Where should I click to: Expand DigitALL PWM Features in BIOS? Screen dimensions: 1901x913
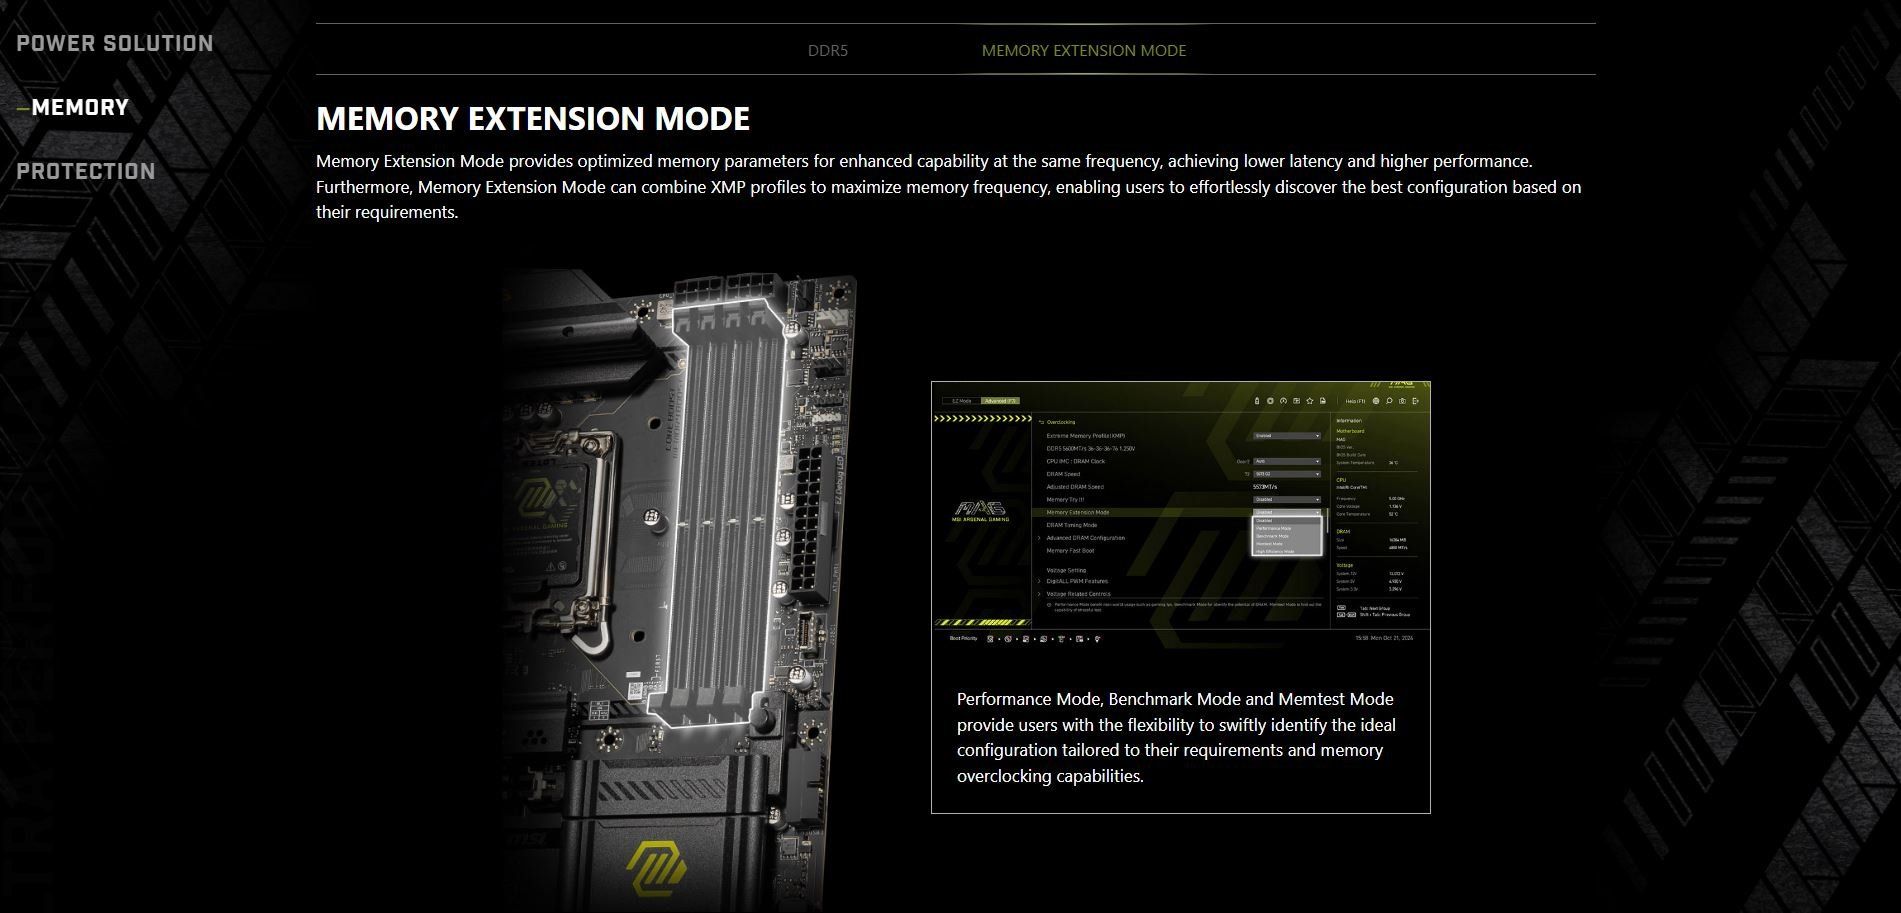(1073, 581)
